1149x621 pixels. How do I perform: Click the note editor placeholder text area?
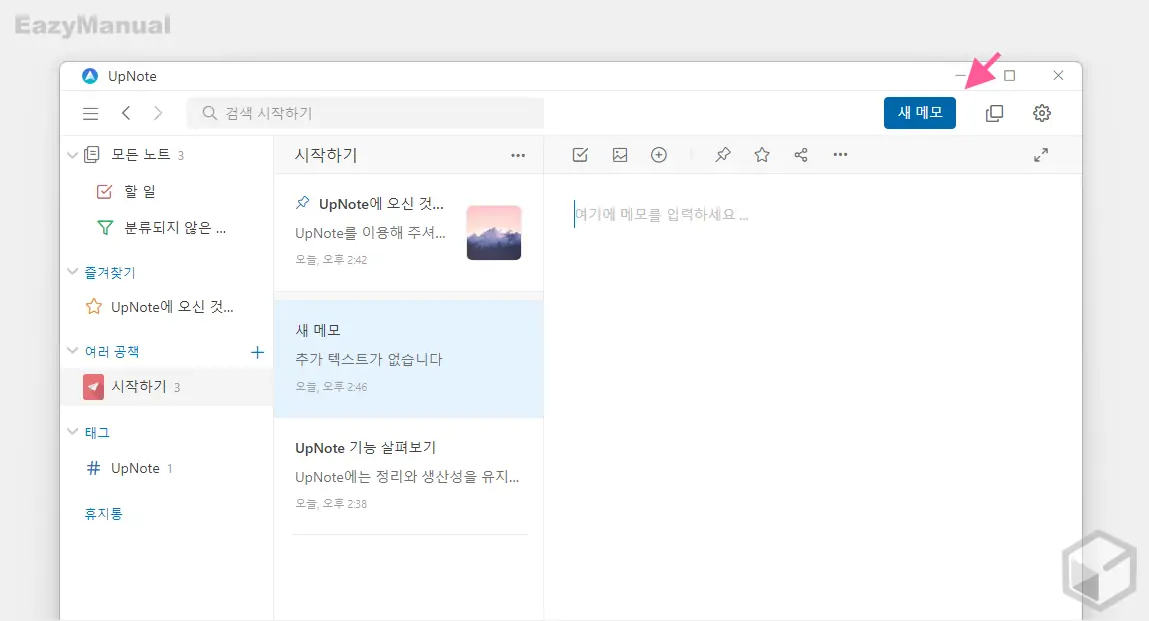[x=662, y=215]
